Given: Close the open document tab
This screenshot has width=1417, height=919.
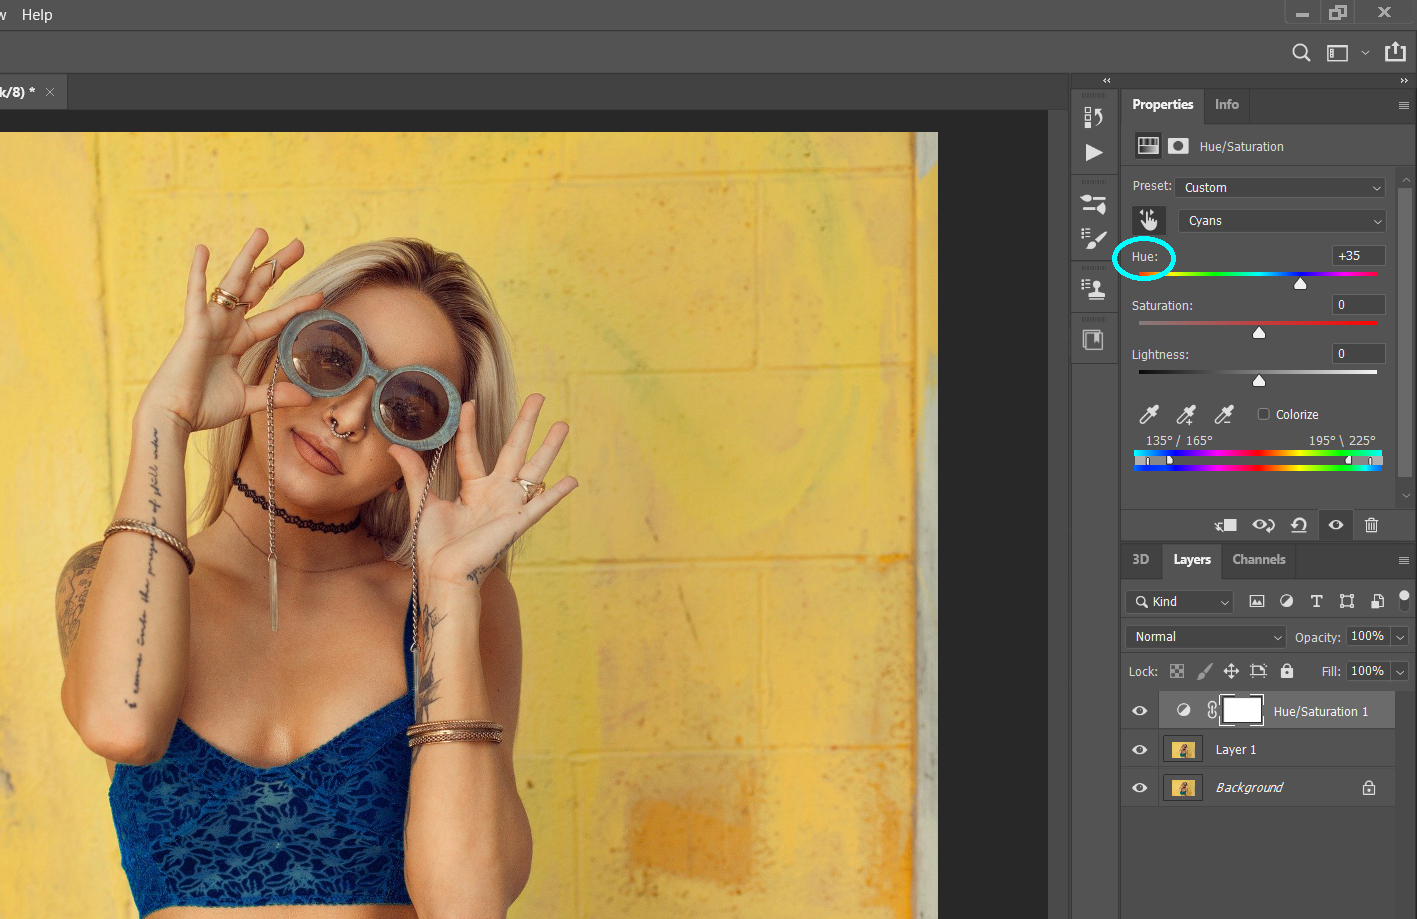Looking at the screenshot, I should [x=50, y=92].
